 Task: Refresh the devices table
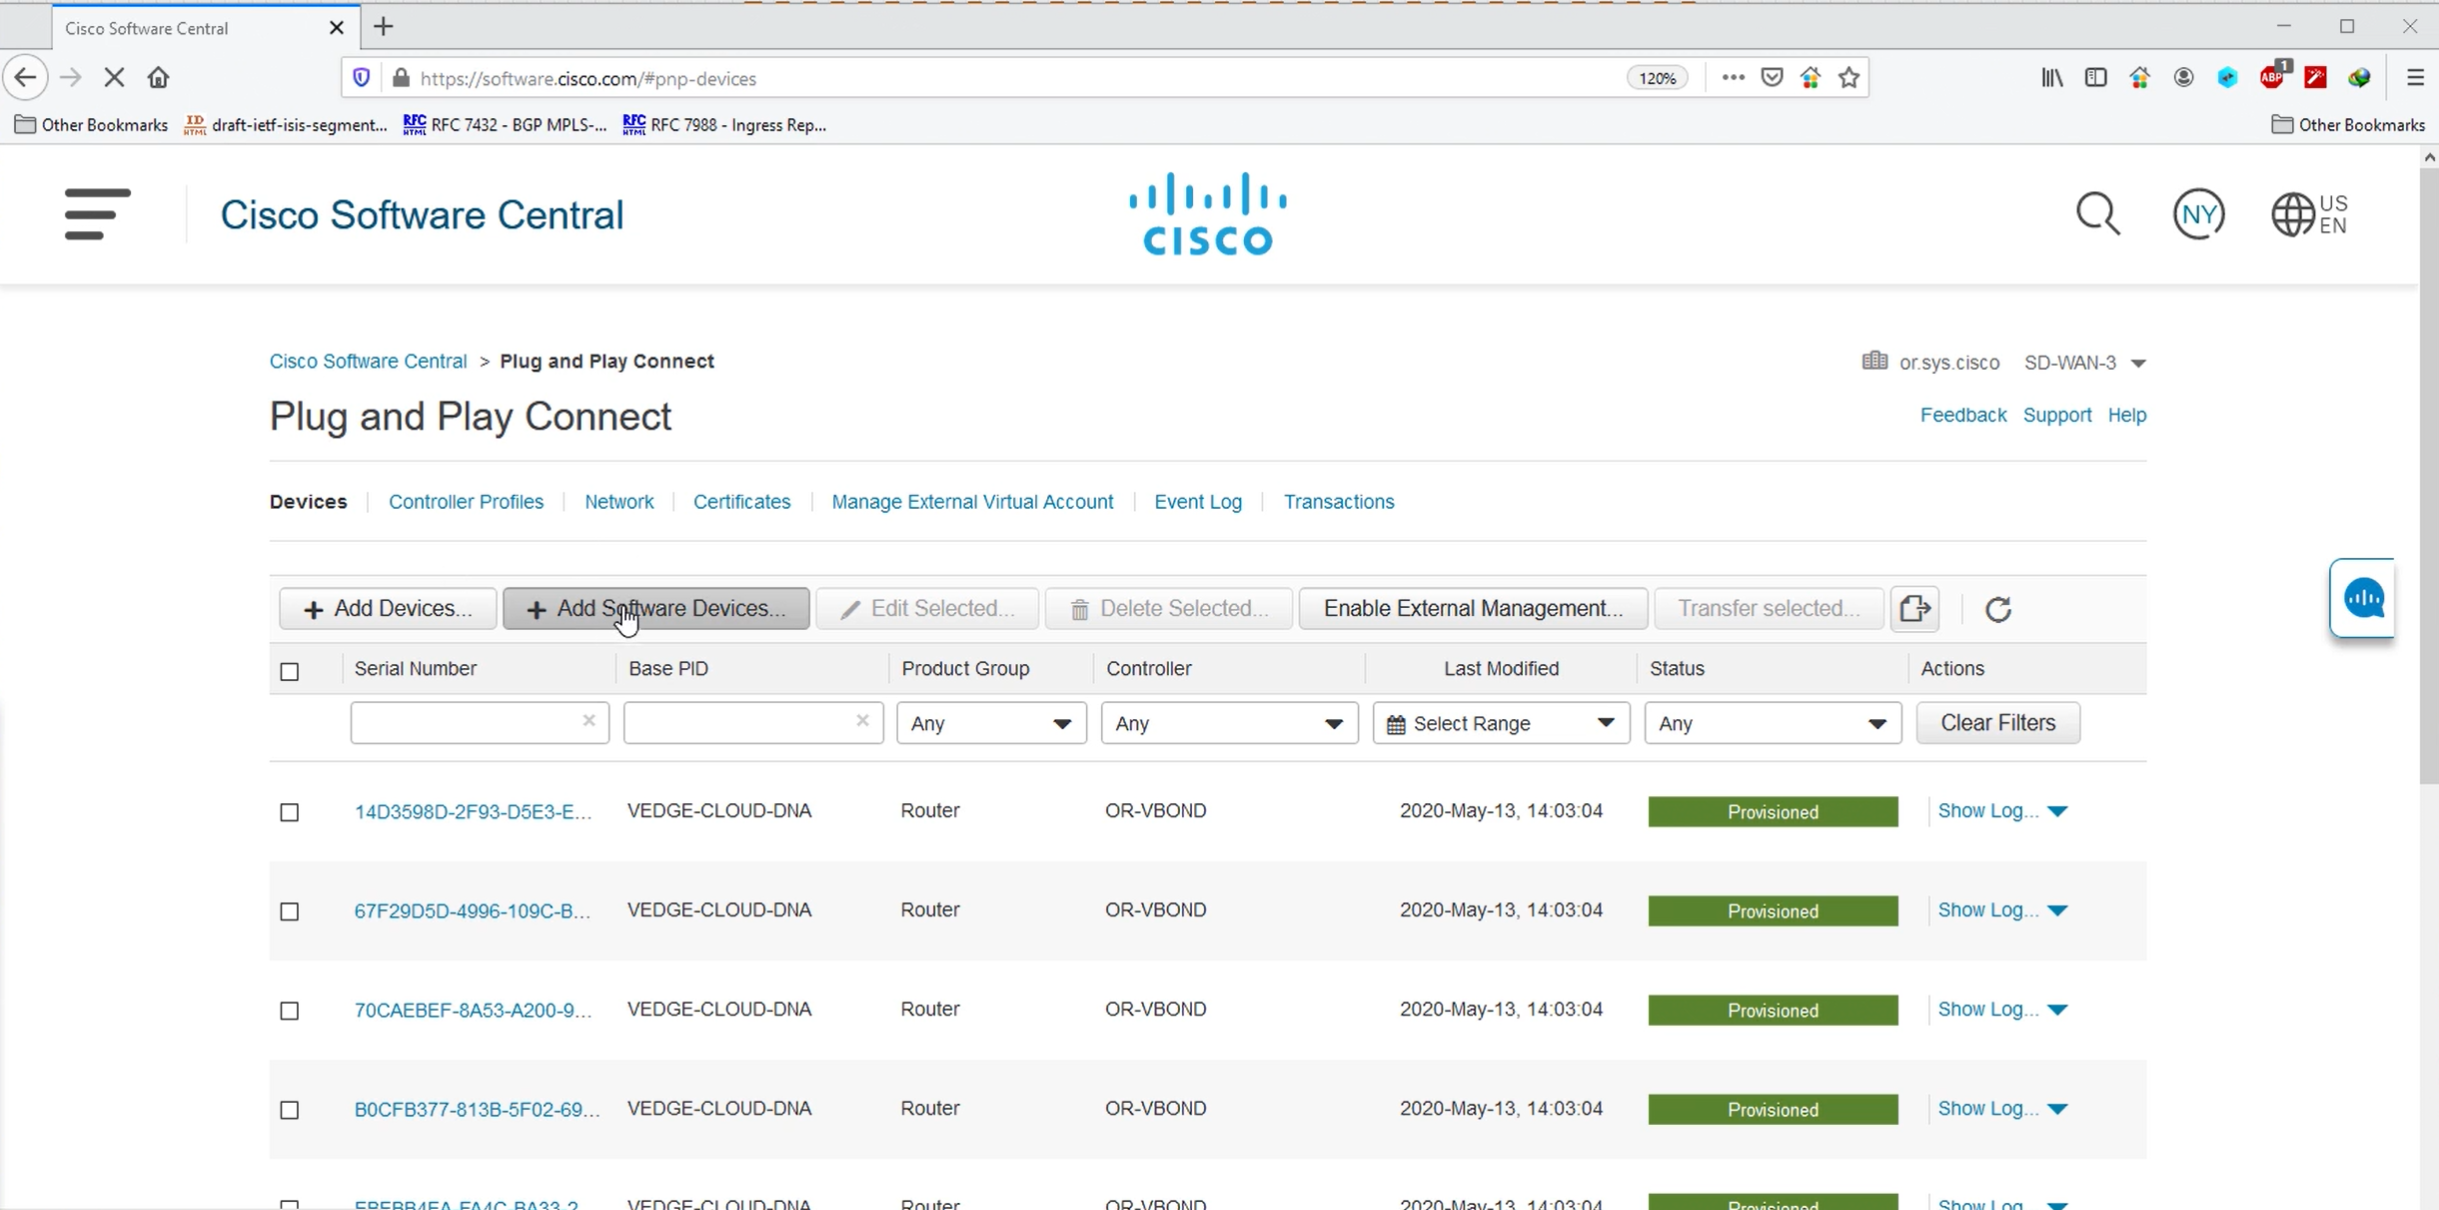(x=1997, y=609)
